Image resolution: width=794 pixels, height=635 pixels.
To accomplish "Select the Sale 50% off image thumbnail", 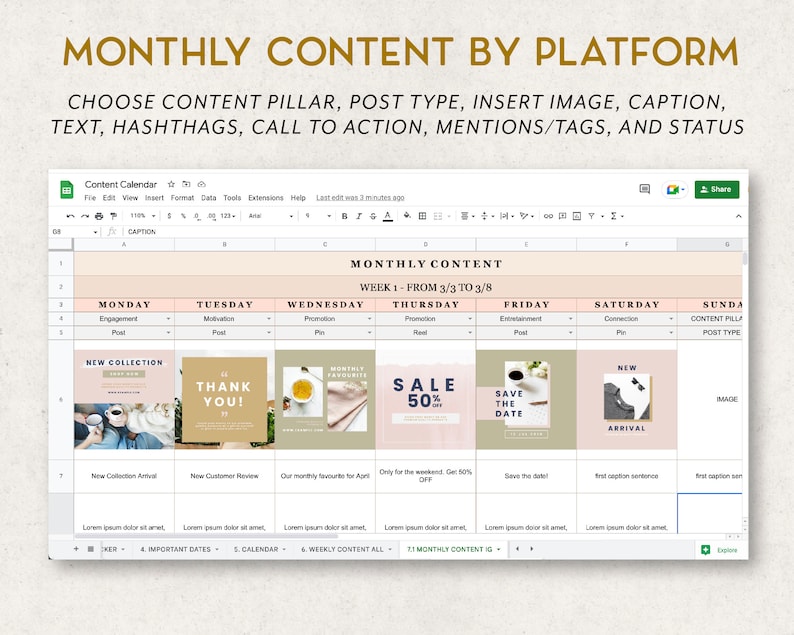I will pos(425,400).
